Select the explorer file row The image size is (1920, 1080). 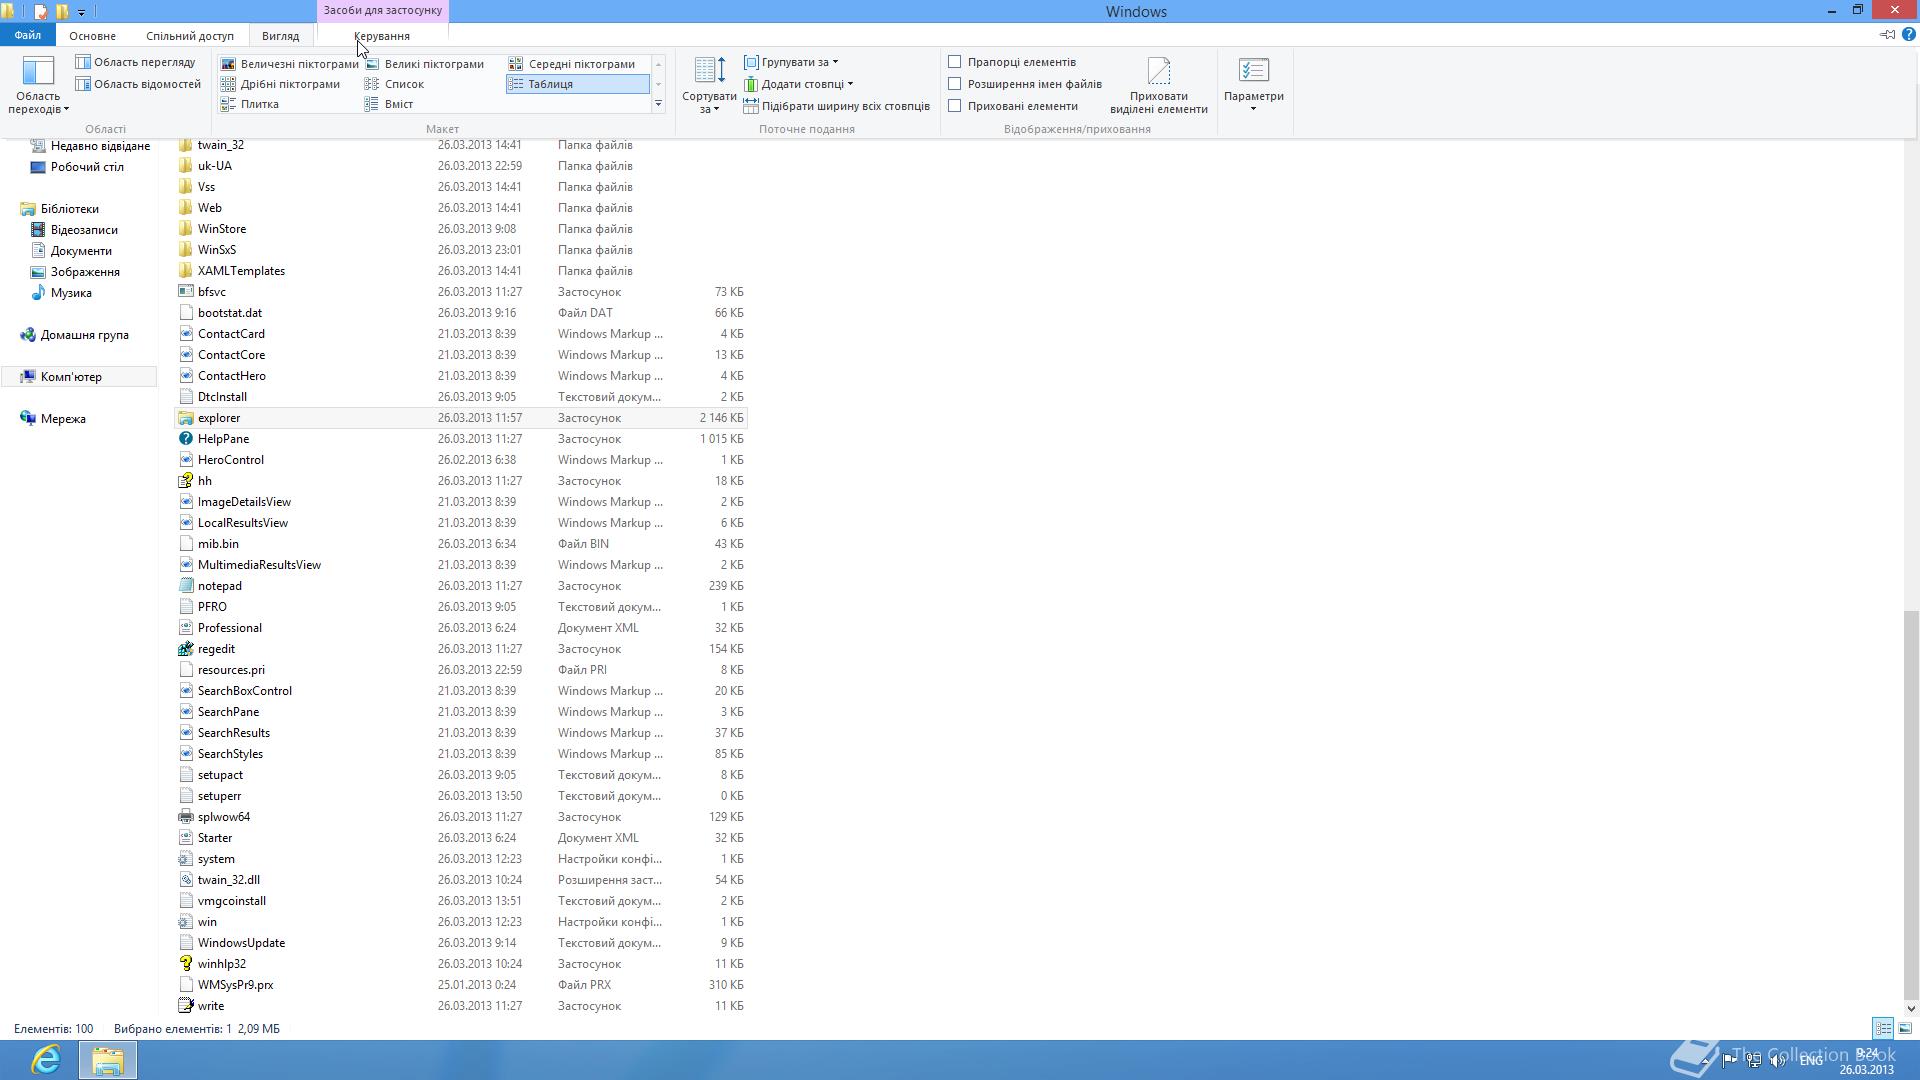click(x=461, y=418)
